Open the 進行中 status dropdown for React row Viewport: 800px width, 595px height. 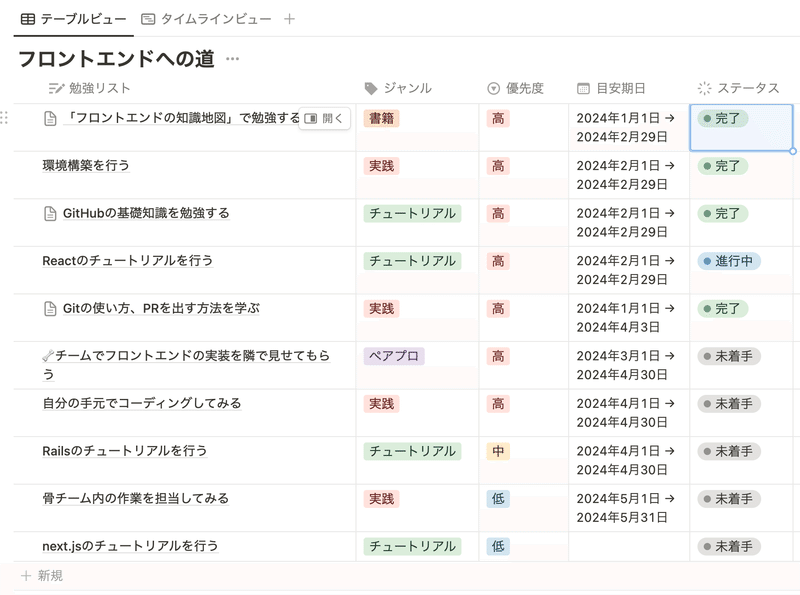729,261
